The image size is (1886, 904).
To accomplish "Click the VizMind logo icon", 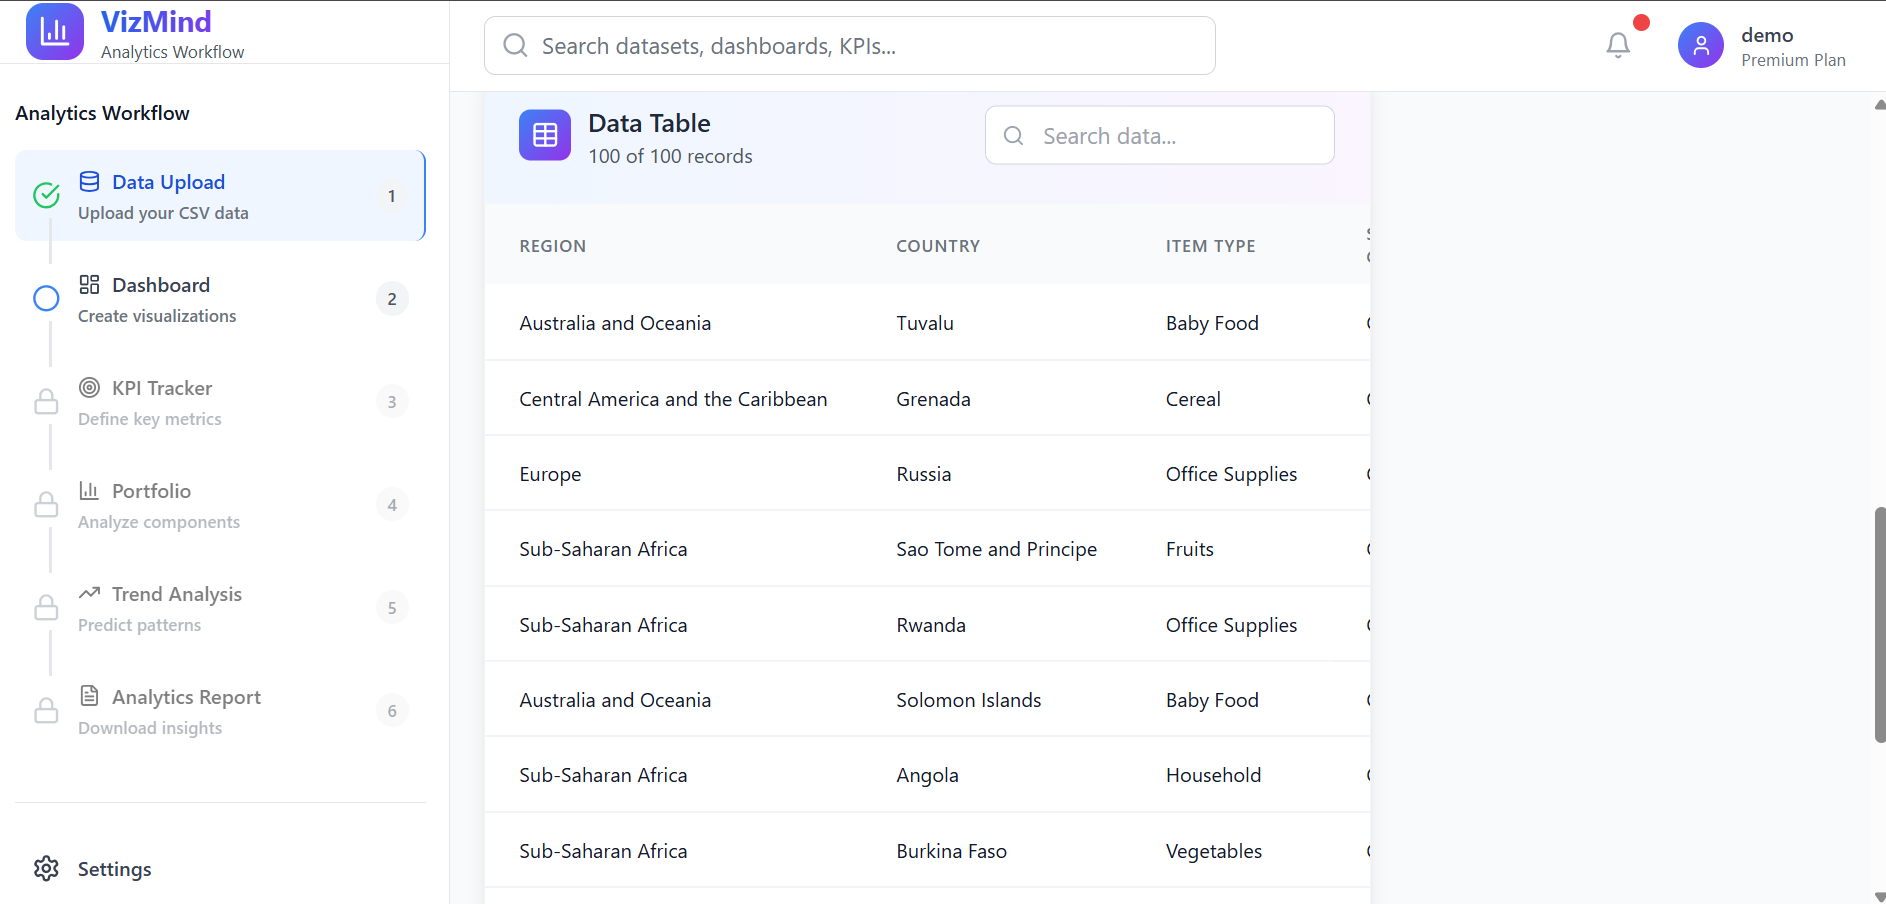I will pos(54,32).
